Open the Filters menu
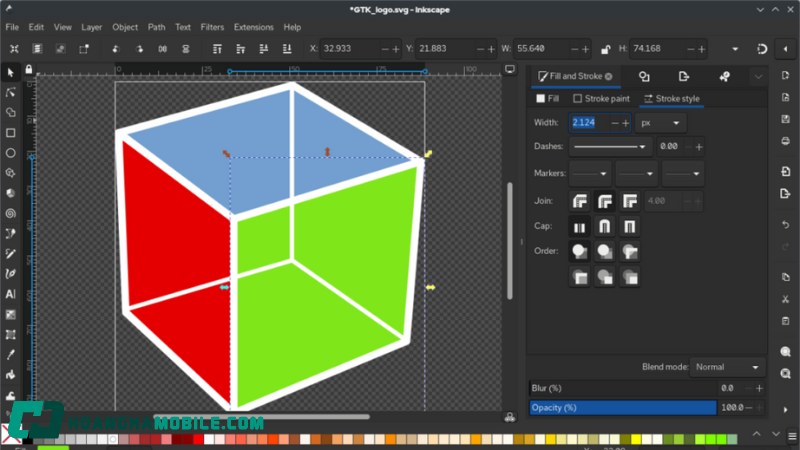 (x=212, y=27)
